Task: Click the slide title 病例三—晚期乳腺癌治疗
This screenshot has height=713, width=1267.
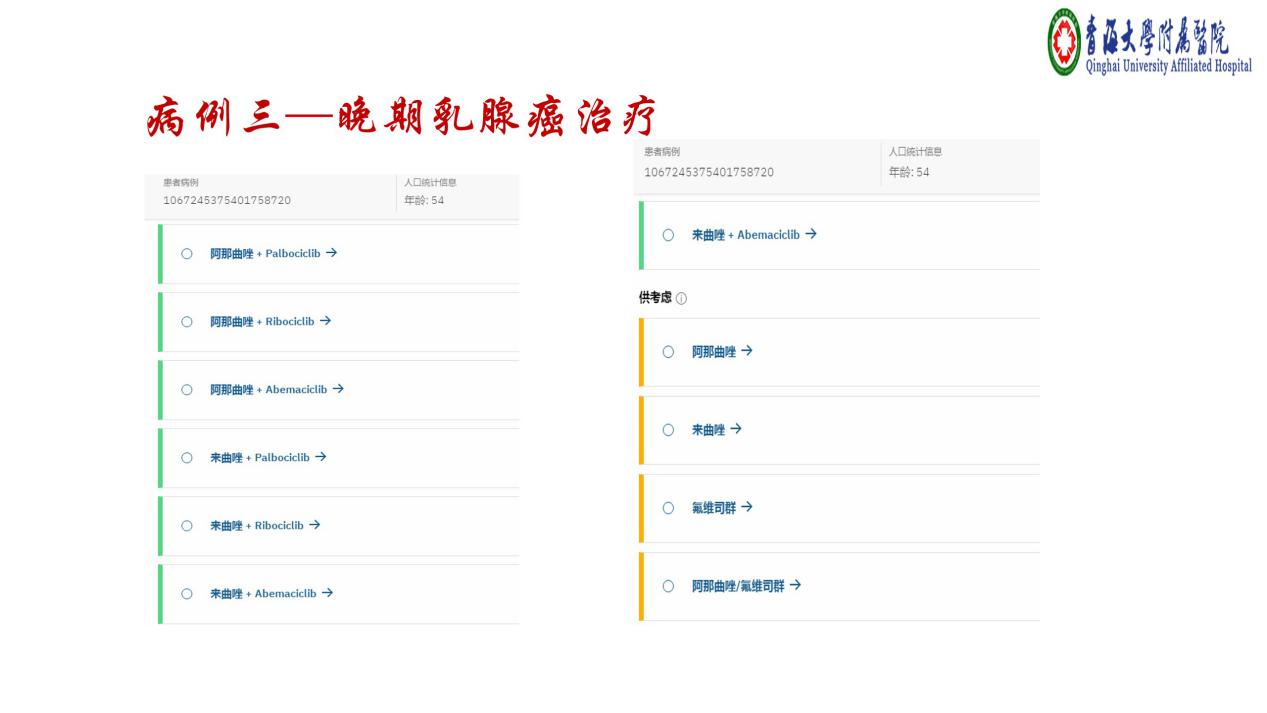Action: click(x=400, y=118)
